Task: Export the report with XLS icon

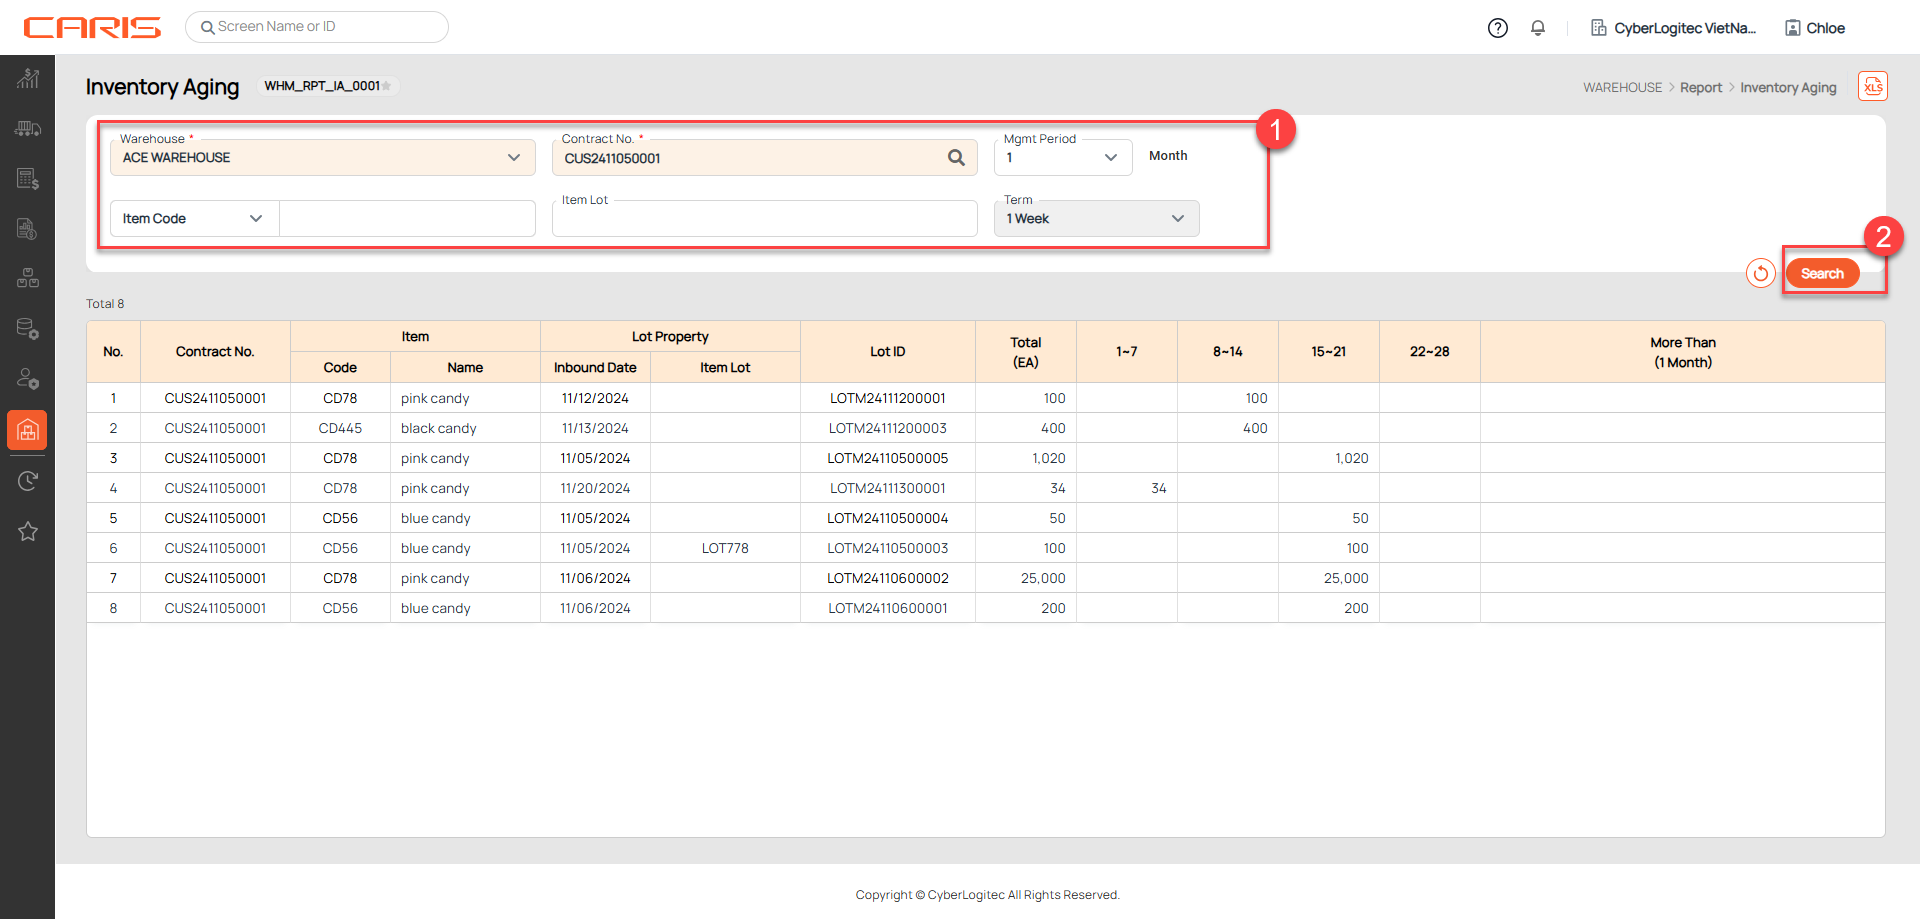Action: [x=1873, y=87]
